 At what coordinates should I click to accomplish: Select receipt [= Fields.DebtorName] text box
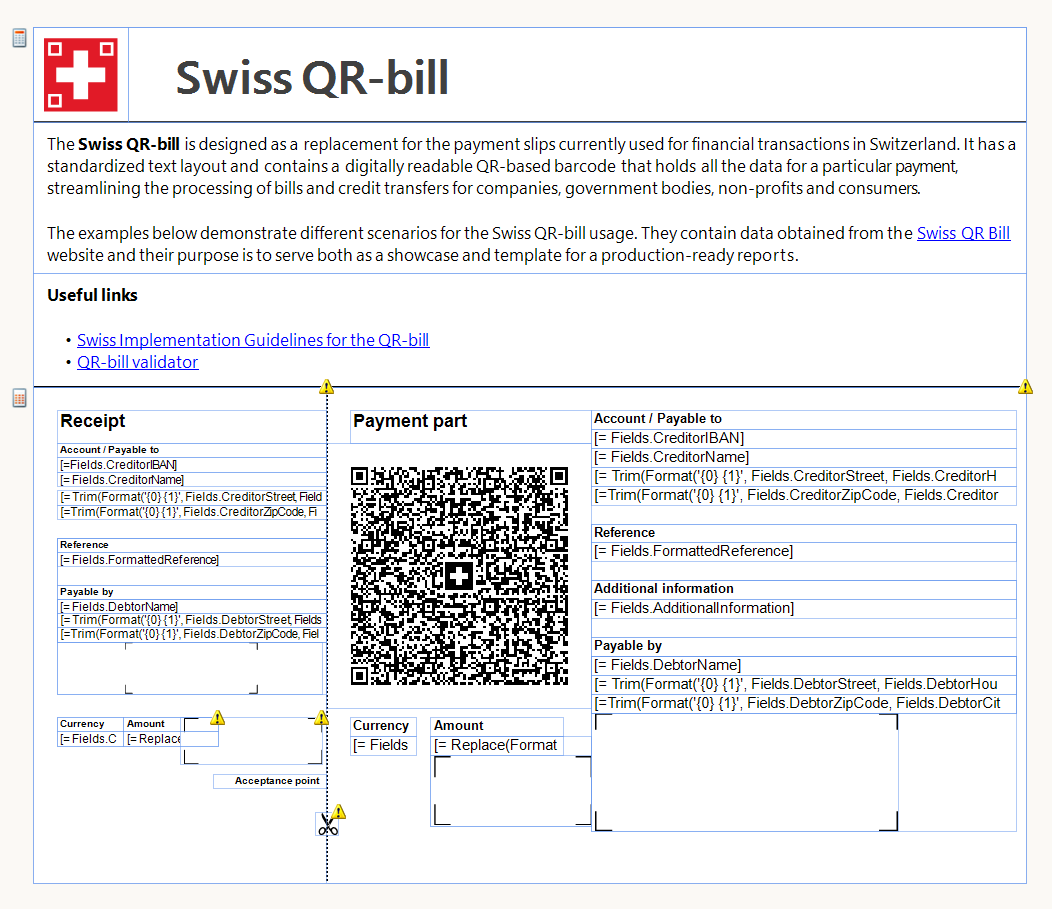tap(192, 606)
